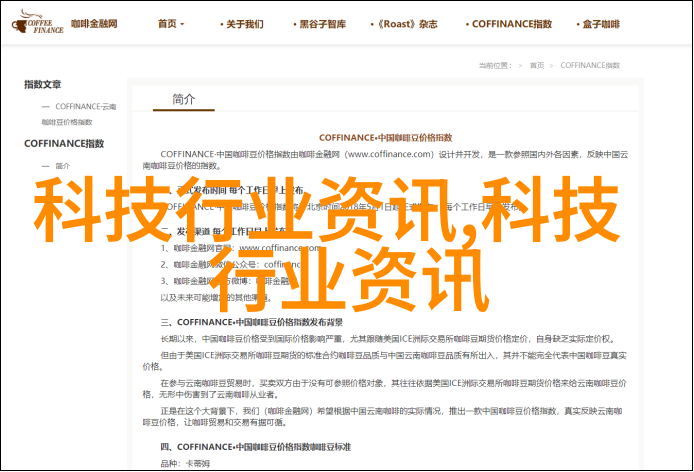Image resolution: width=694 pixels, height=472 pixels.
Task: Click the www.coffinance.com link in paragraph
Action: tap(389, 155)
